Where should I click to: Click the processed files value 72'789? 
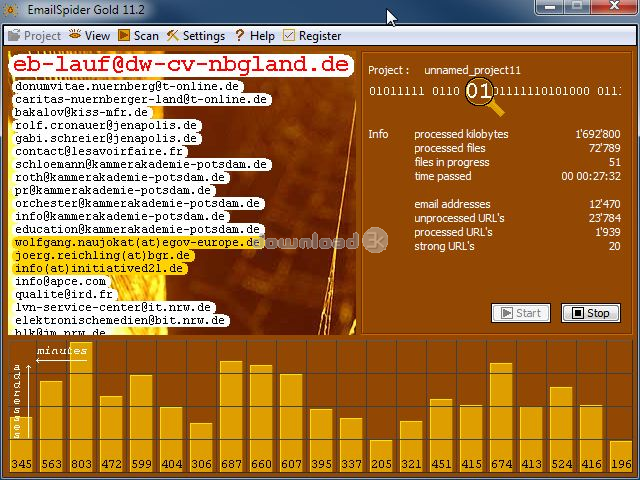(604, 148)
